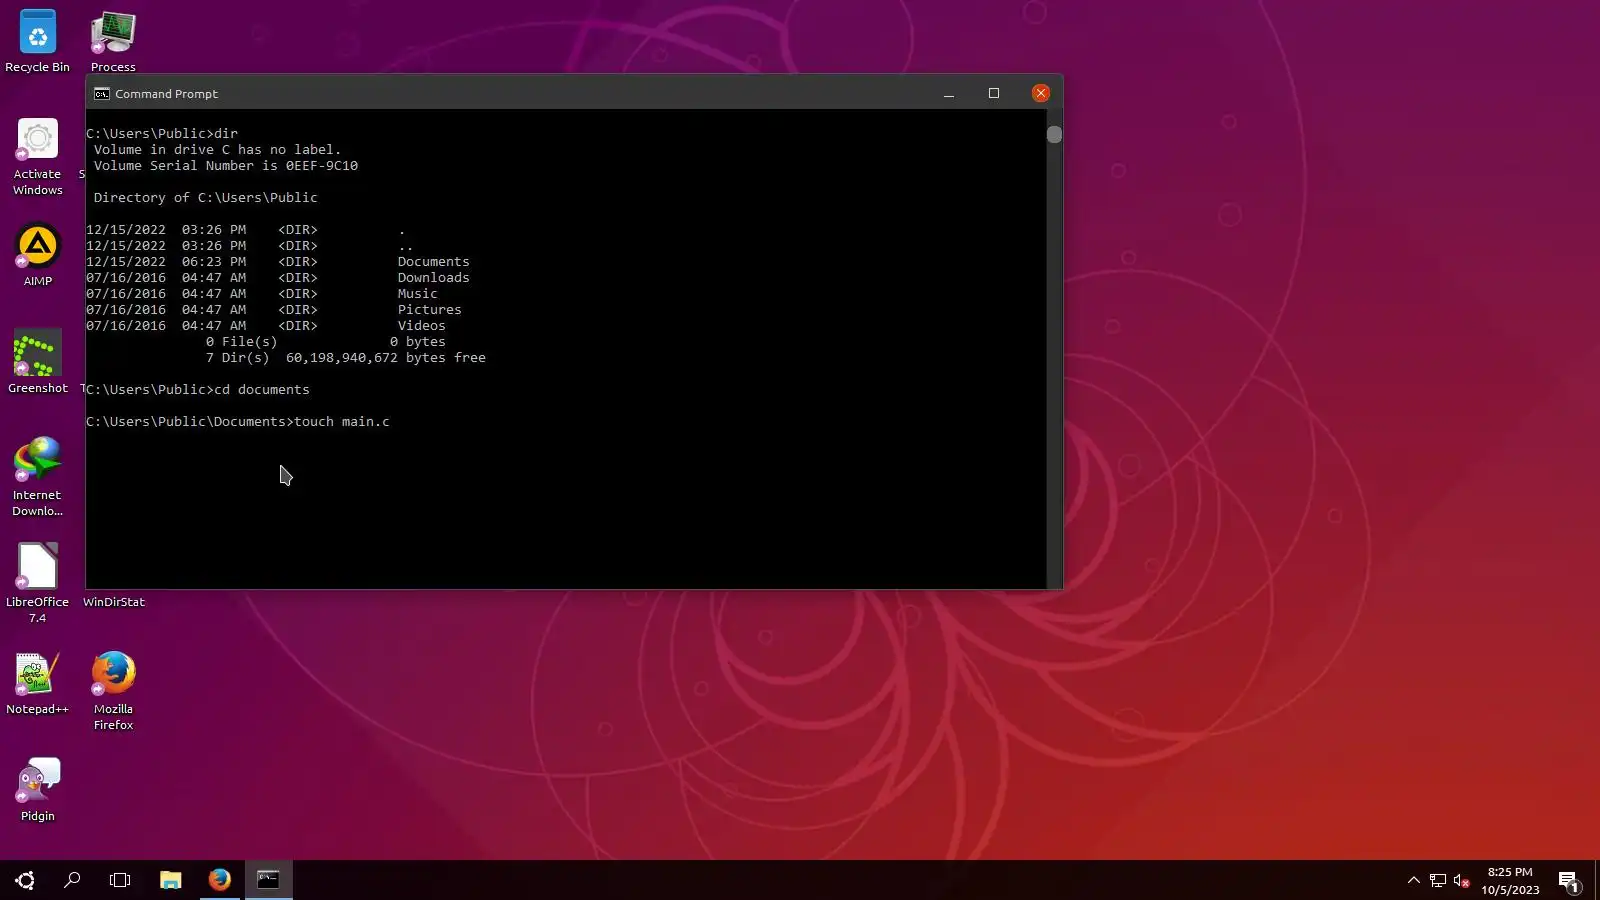Viewport: 1600px width, 900px height.
Task: Click the muted volume tray icon
Action: click(x=1462, y=880)
